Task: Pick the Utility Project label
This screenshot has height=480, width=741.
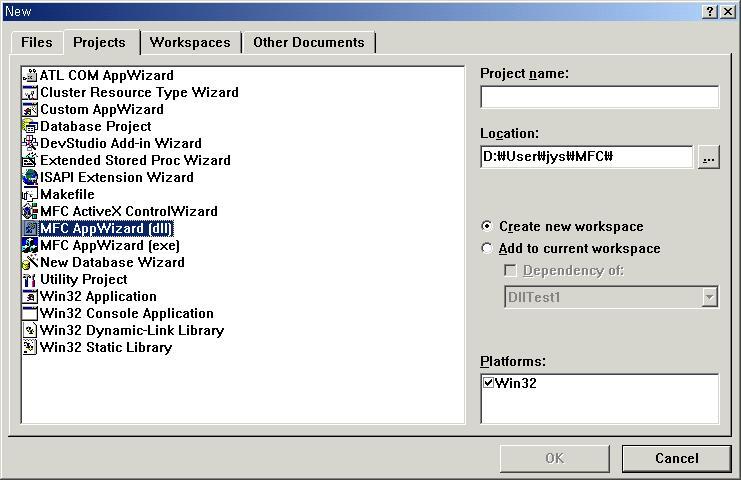Action: [x=84, y=279]
